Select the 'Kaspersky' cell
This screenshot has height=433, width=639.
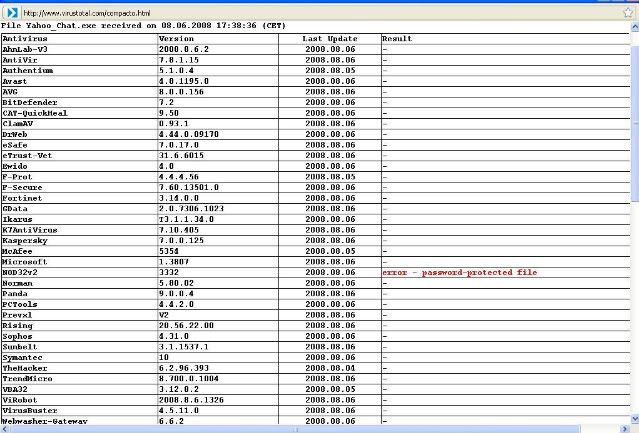pyautogui.click(x=79, y=241)
